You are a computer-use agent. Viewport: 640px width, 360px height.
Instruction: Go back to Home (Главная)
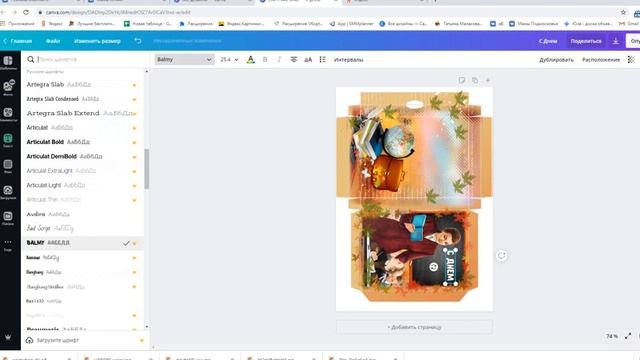tap(18, 41)
